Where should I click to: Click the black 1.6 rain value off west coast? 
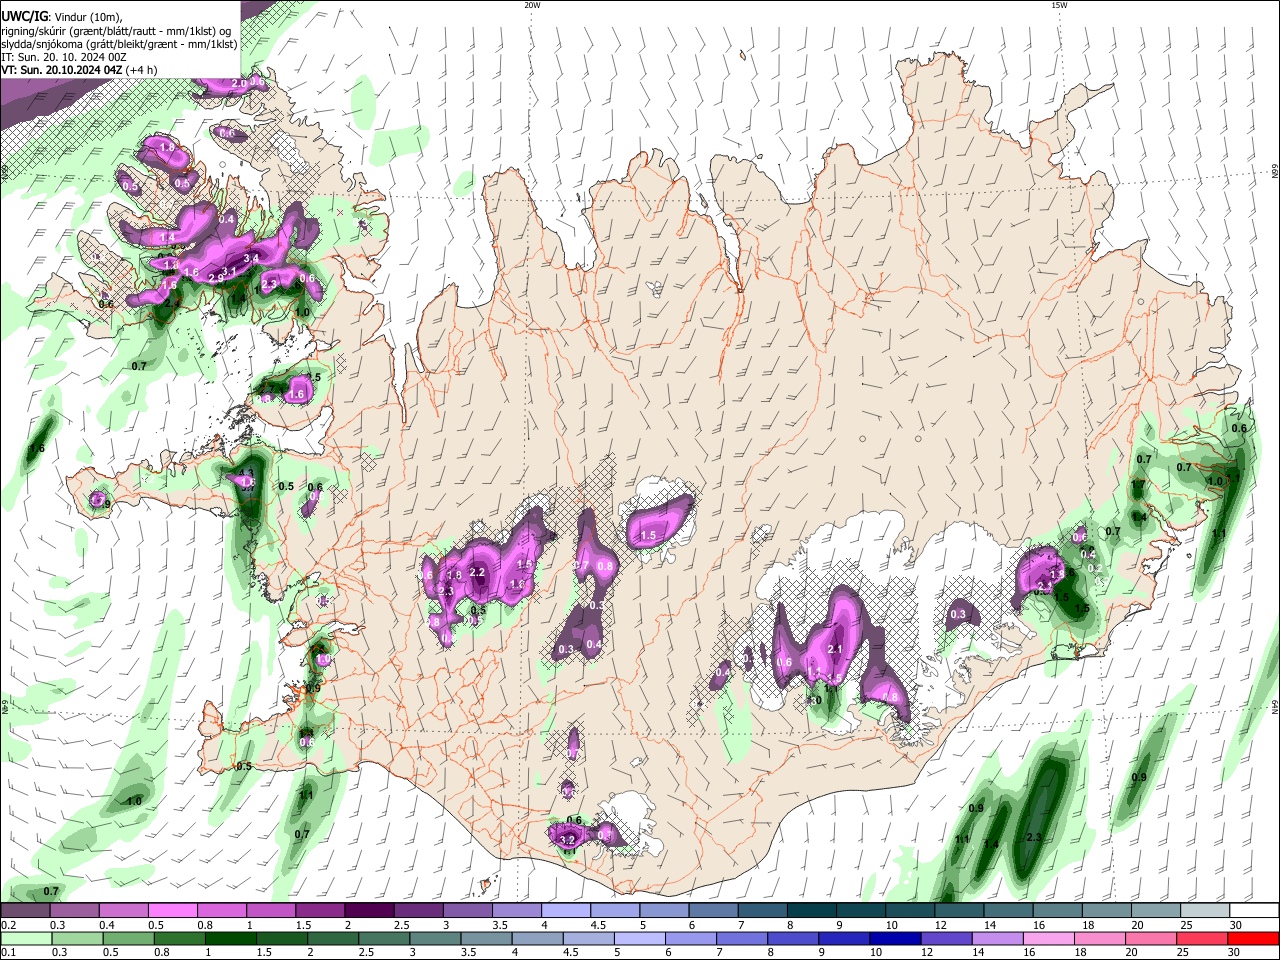coord(38,449)
